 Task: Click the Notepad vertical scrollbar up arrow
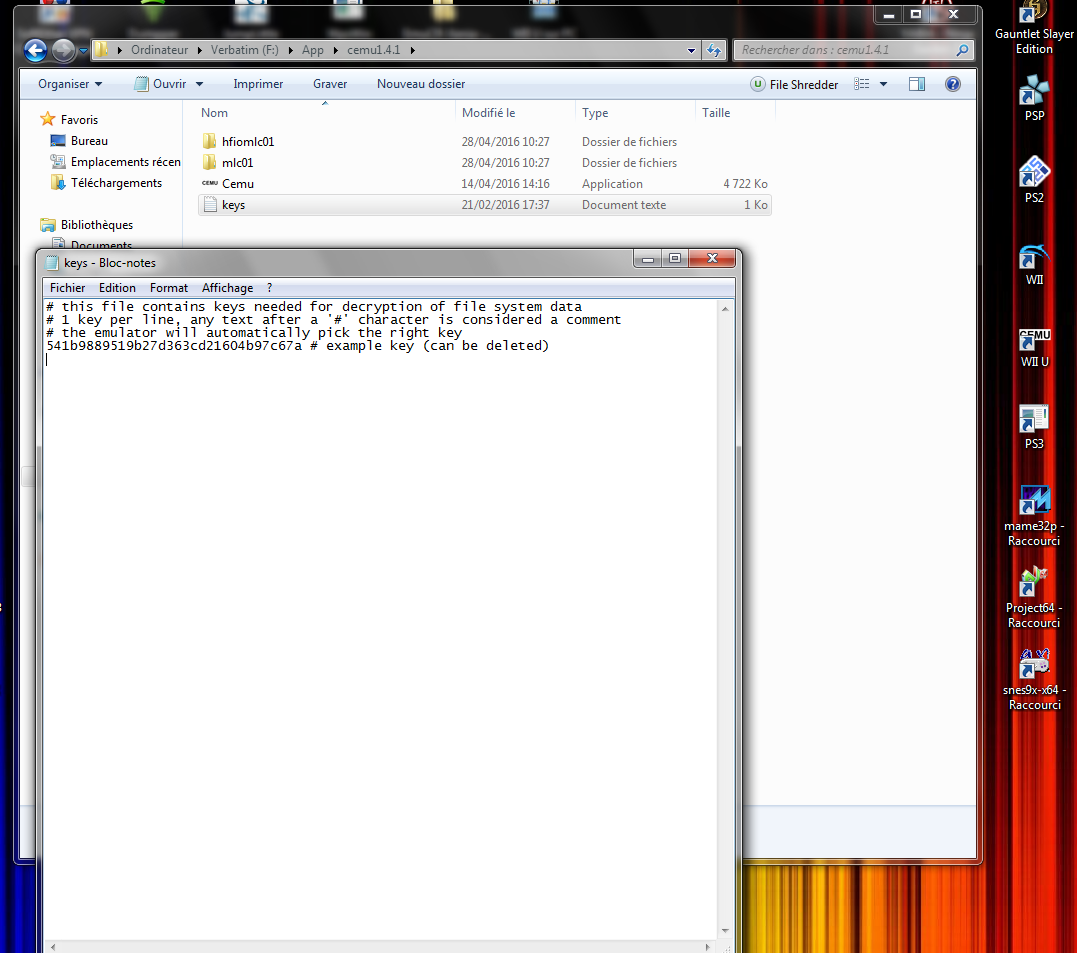tap(725, 309)
